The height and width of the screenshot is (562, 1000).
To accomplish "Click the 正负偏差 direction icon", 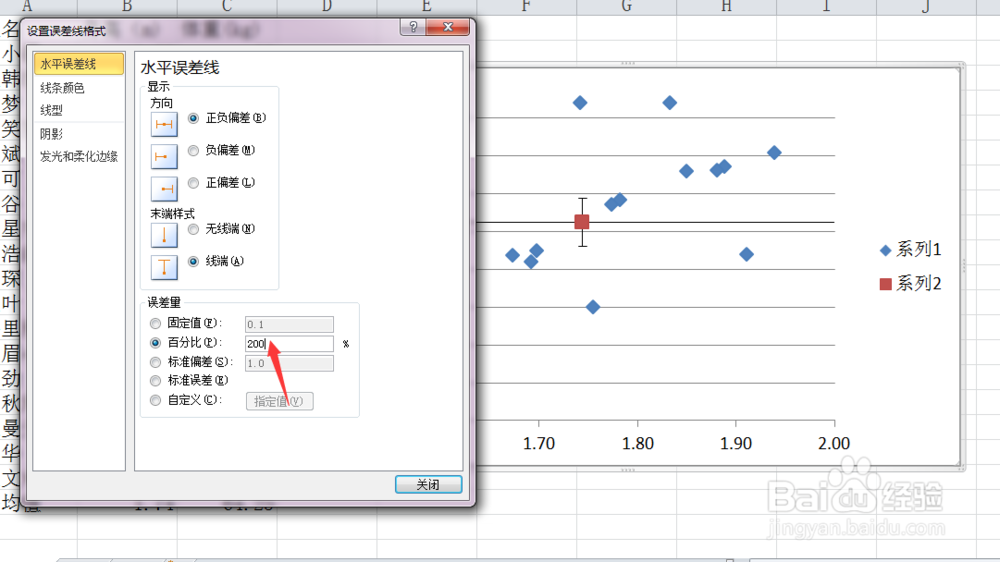I will pos(164,124).
